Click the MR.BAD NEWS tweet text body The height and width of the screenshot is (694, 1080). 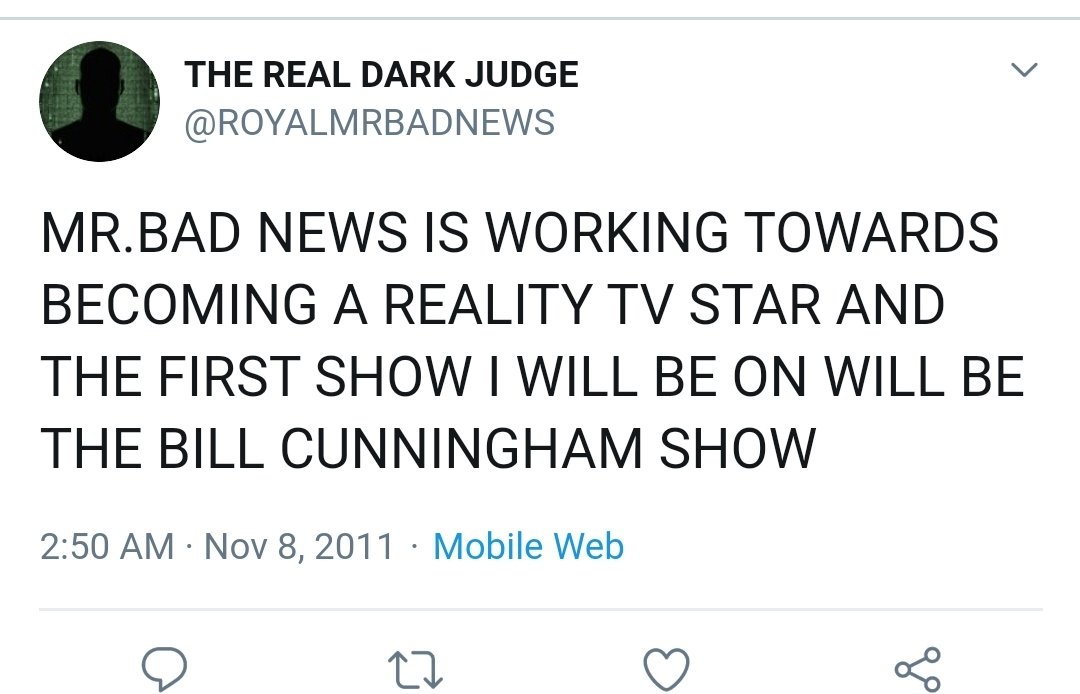[x=532, y=339]
